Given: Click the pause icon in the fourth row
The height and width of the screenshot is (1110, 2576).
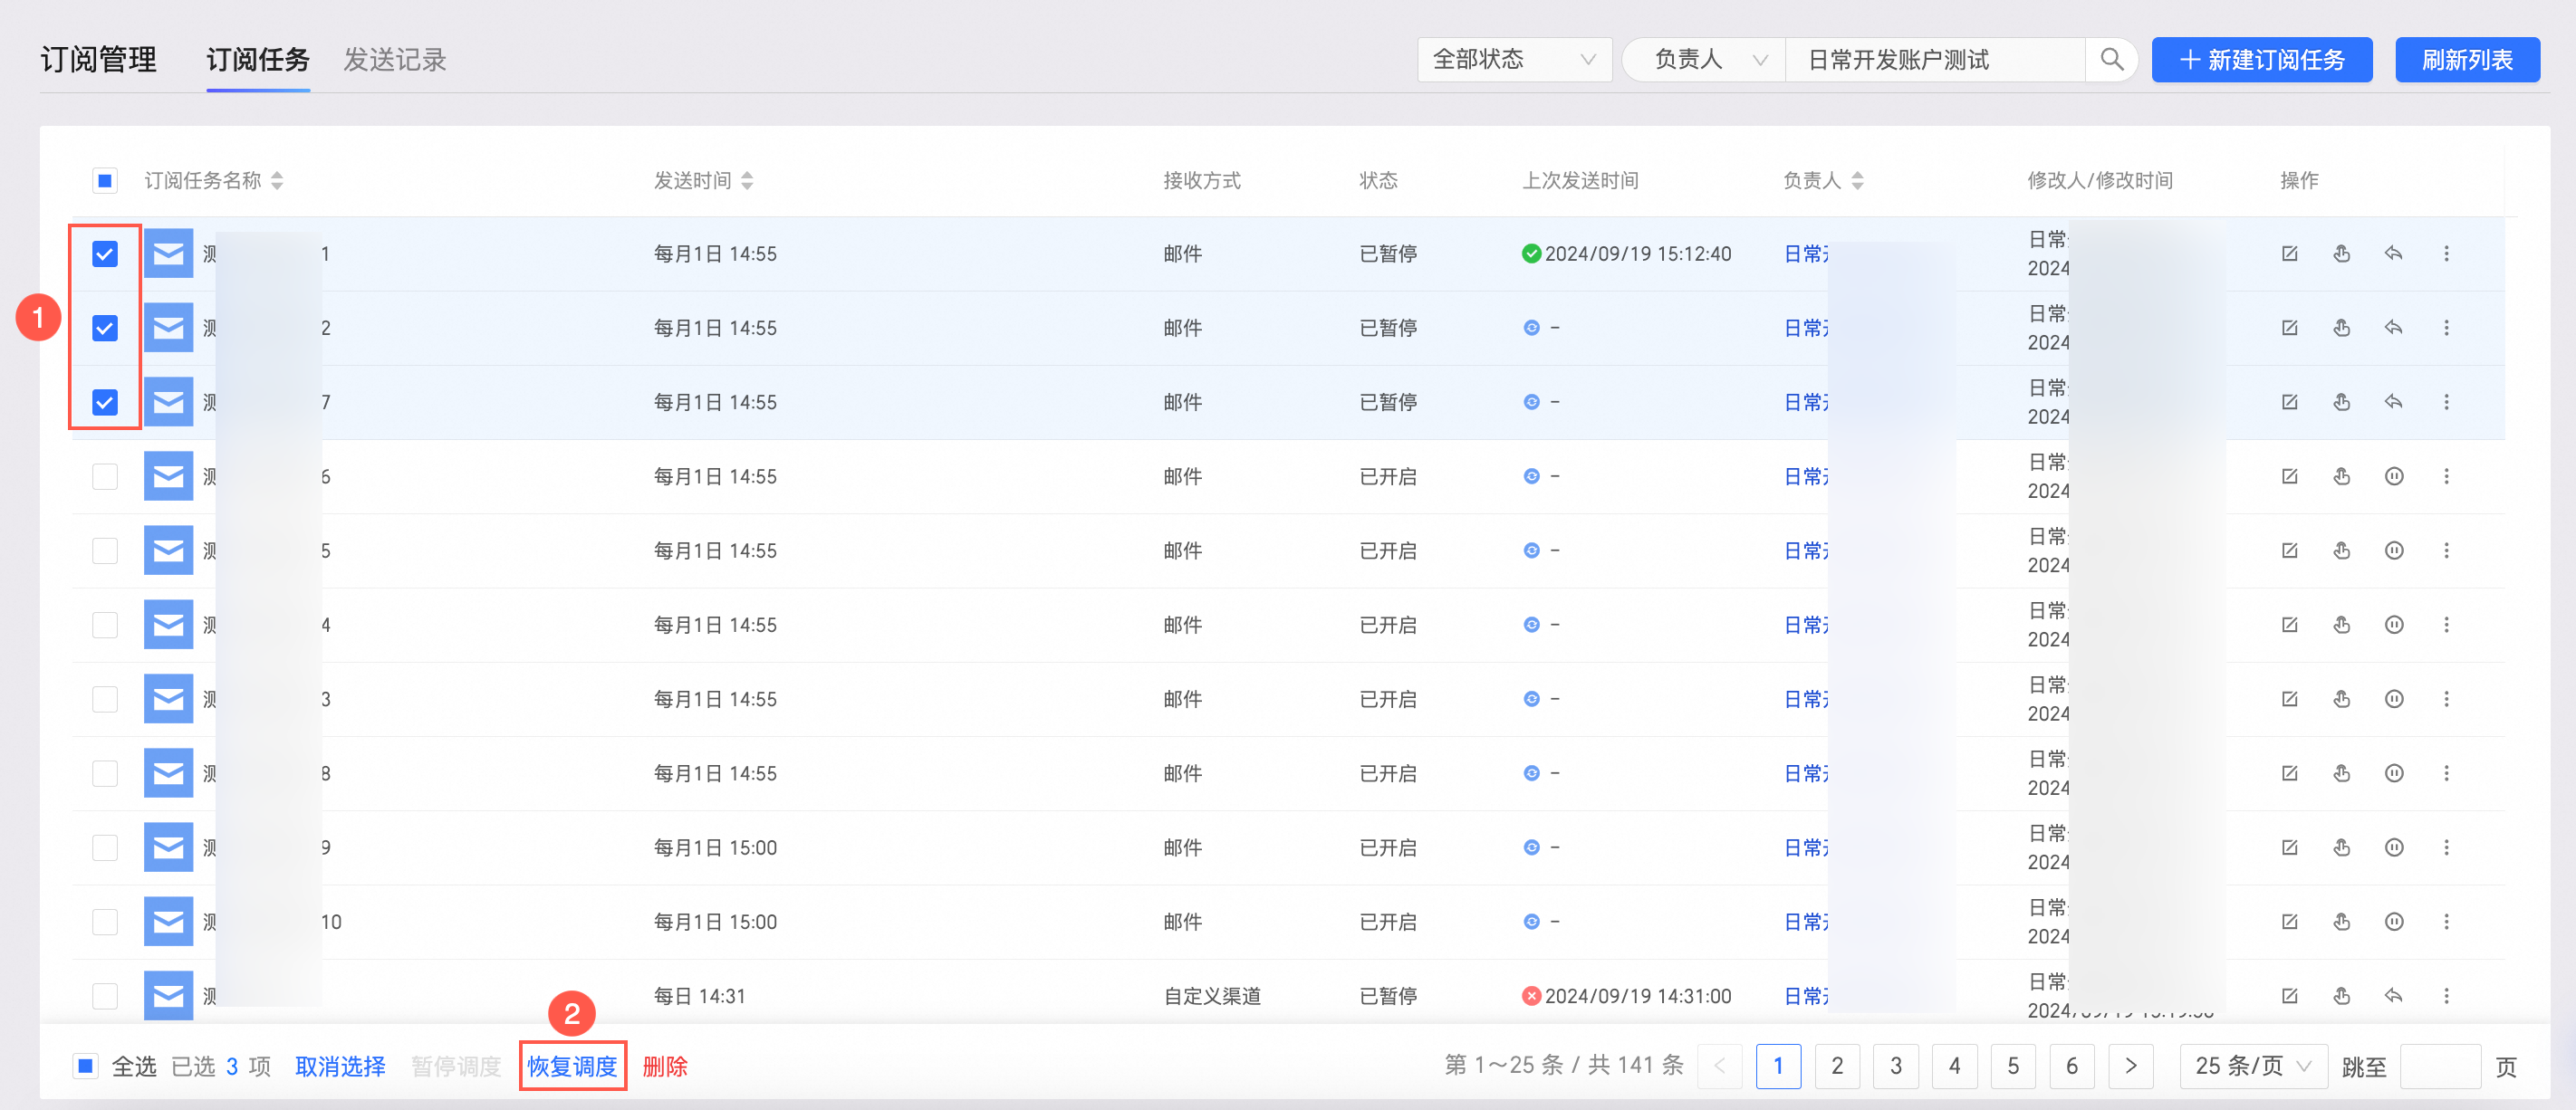Looking at the screenshot, I should tap(2393, 477).
